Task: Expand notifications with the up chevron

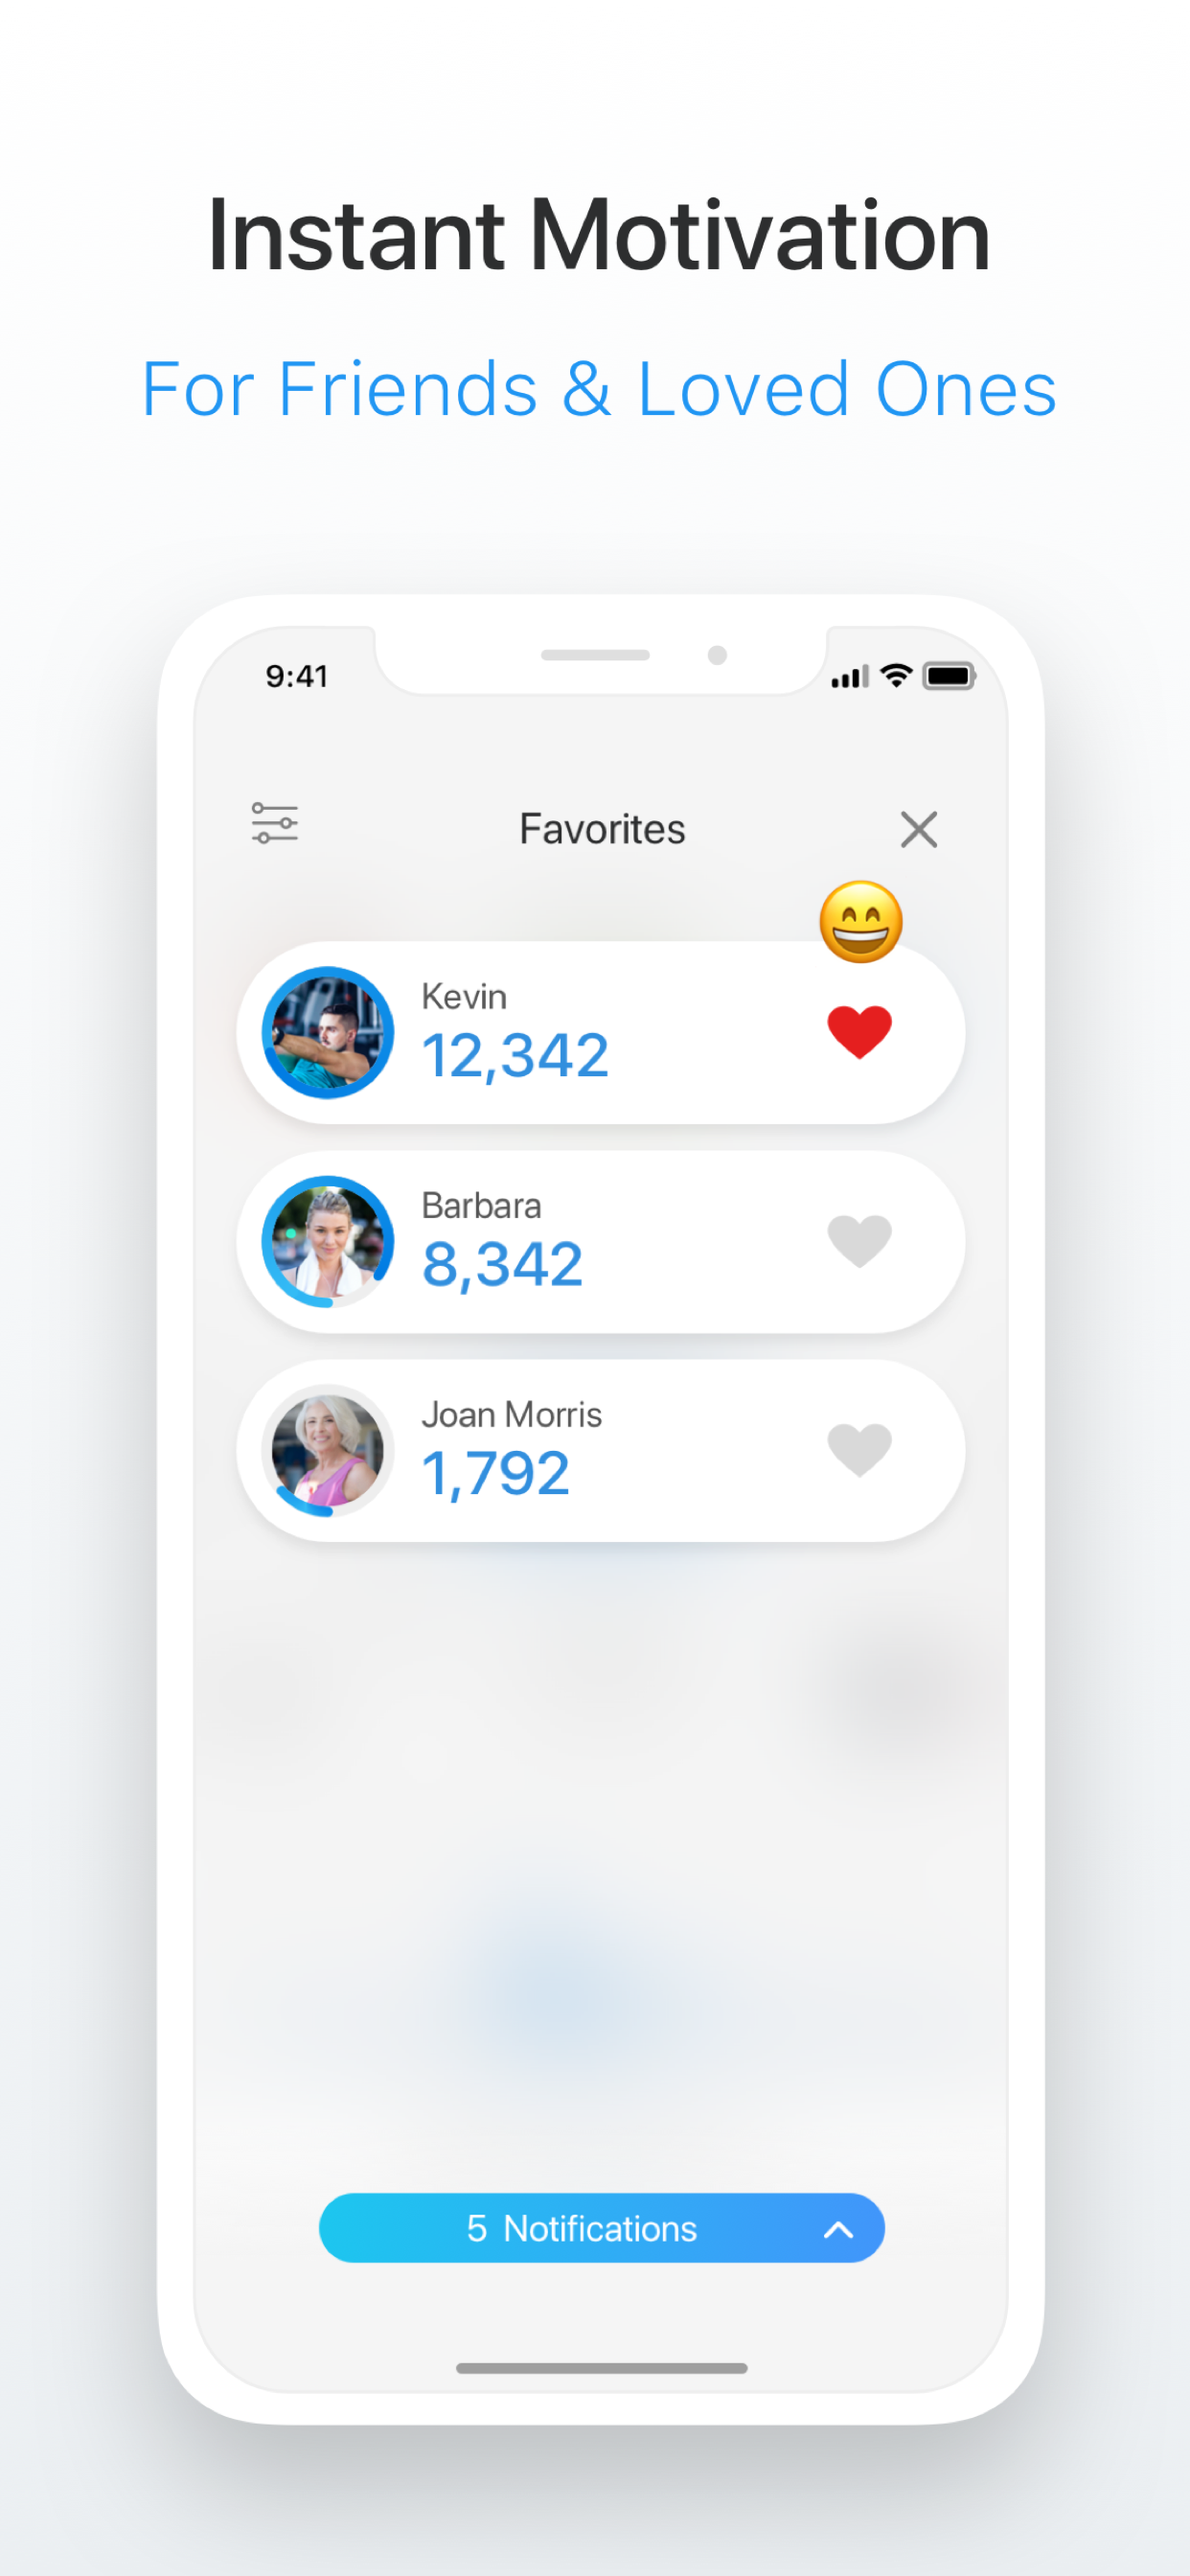Action: pyautogui.click(x=838, y=2229)
